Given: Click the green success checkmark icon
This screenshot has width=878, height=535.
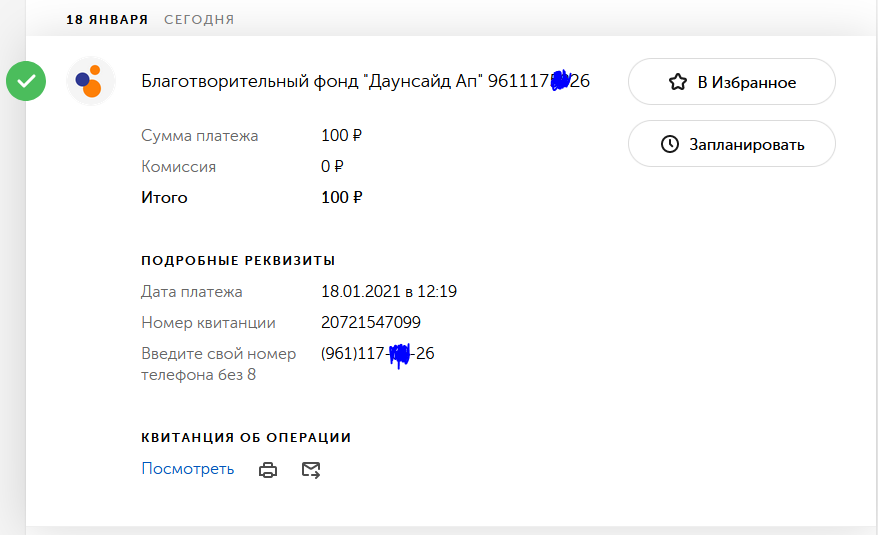Looking at the screenshot, I should coord(26,82).
